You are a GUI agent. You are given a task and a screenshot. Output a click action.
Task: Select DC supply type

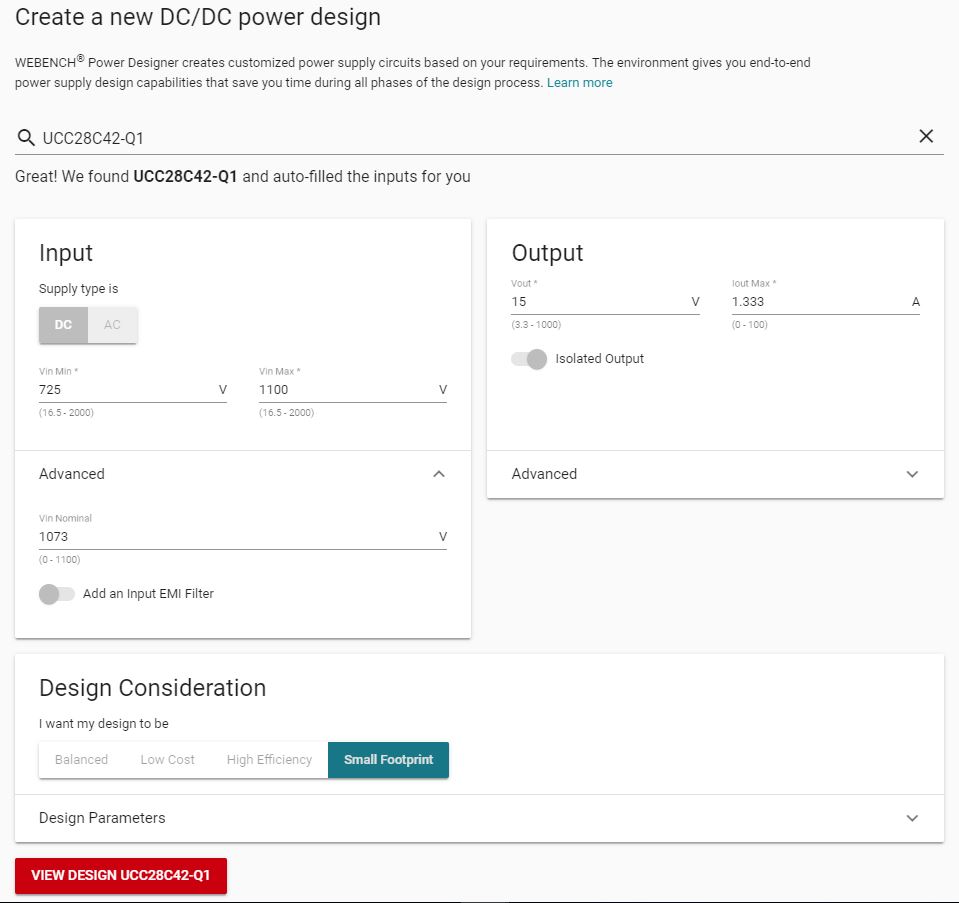tap(64, 325)
